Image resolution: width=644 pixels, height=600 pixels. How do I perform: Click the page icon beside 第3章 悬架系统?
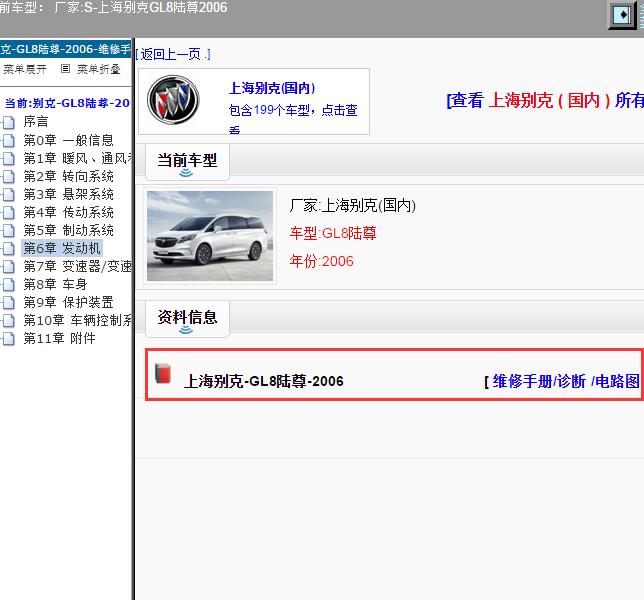click(9, 195)
